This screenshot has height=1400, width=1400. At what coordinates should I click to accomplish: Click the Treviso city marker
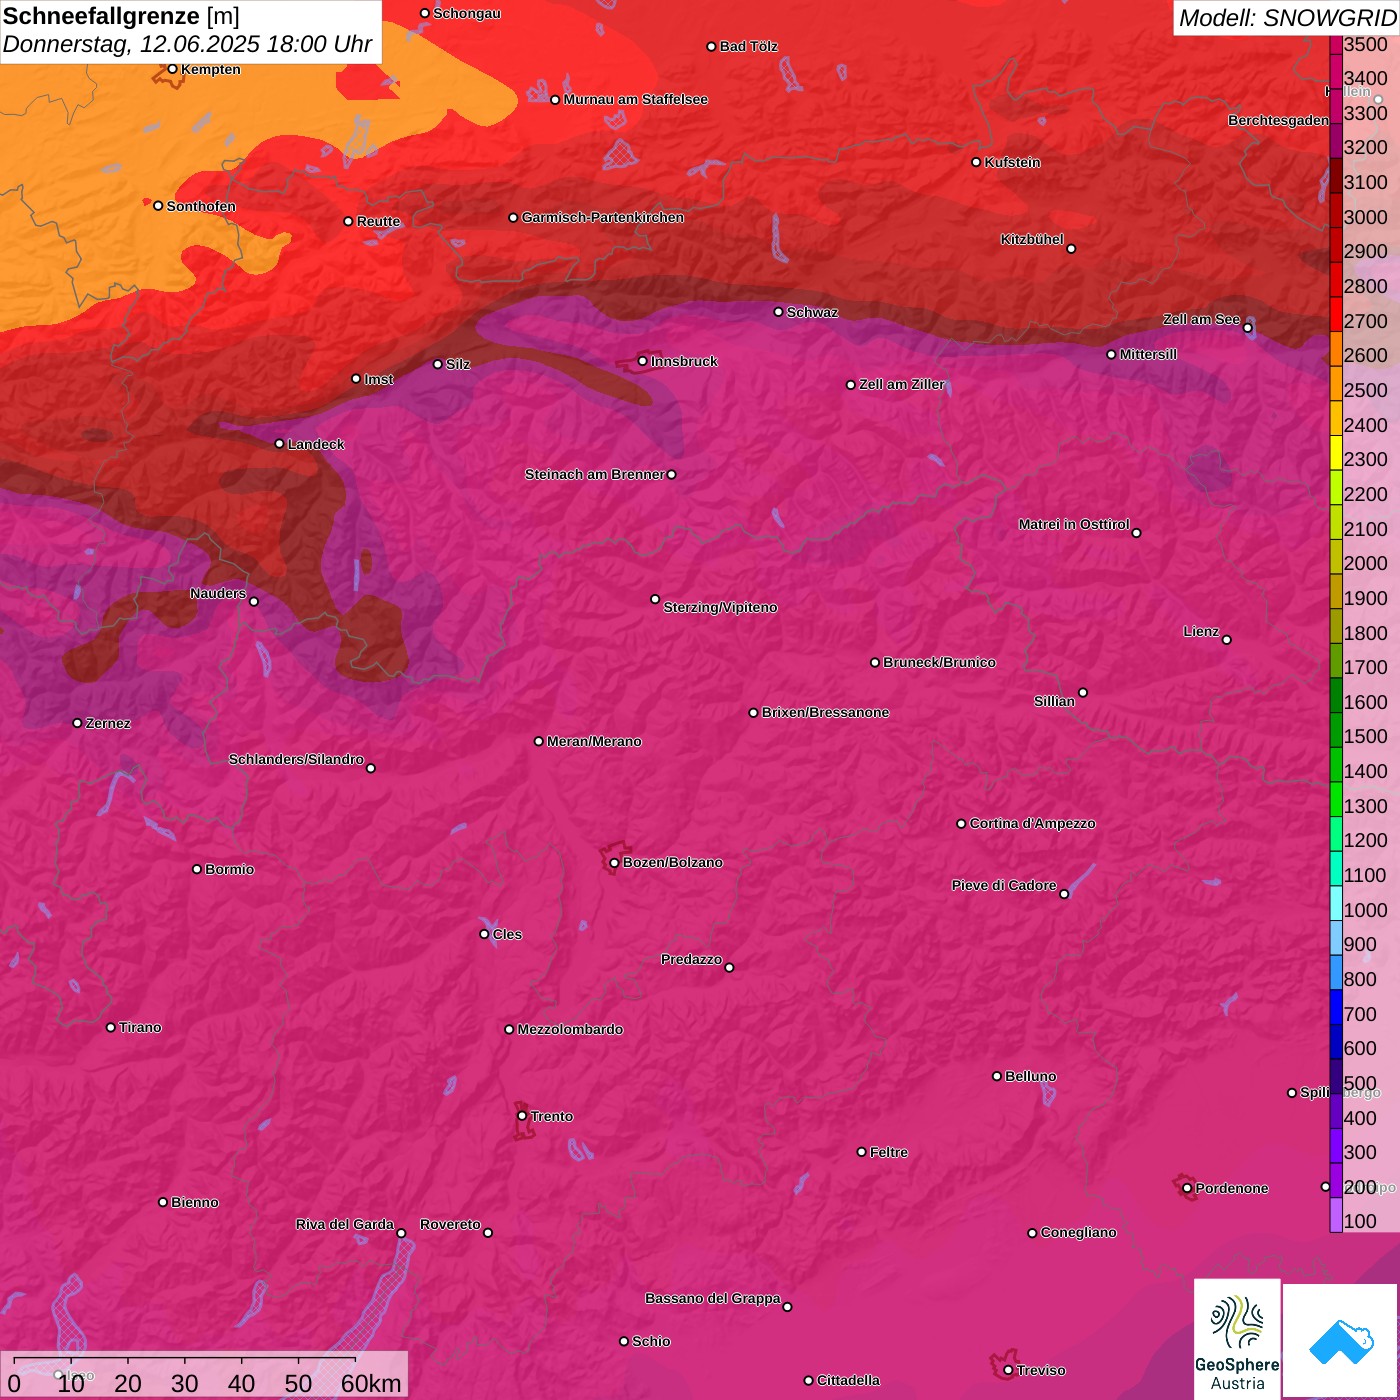click(x=1008, y=1370)
